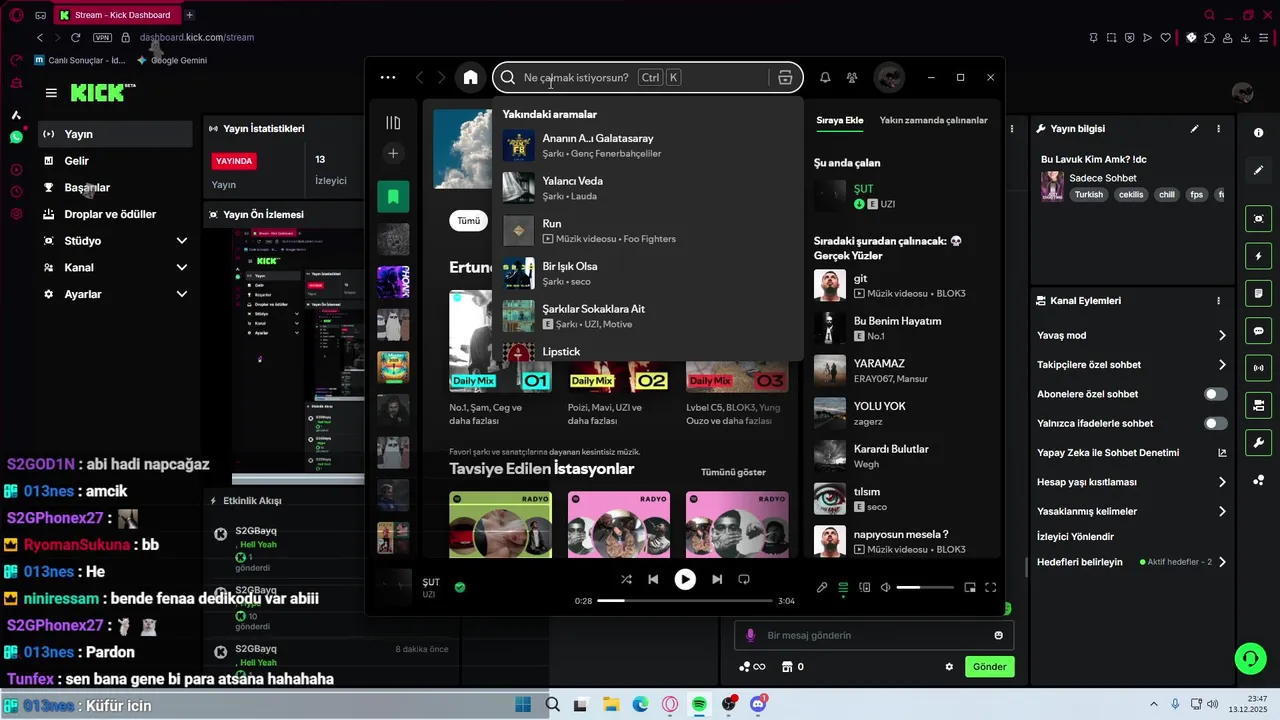Open Spotify friend activity icon

(852, 78)
